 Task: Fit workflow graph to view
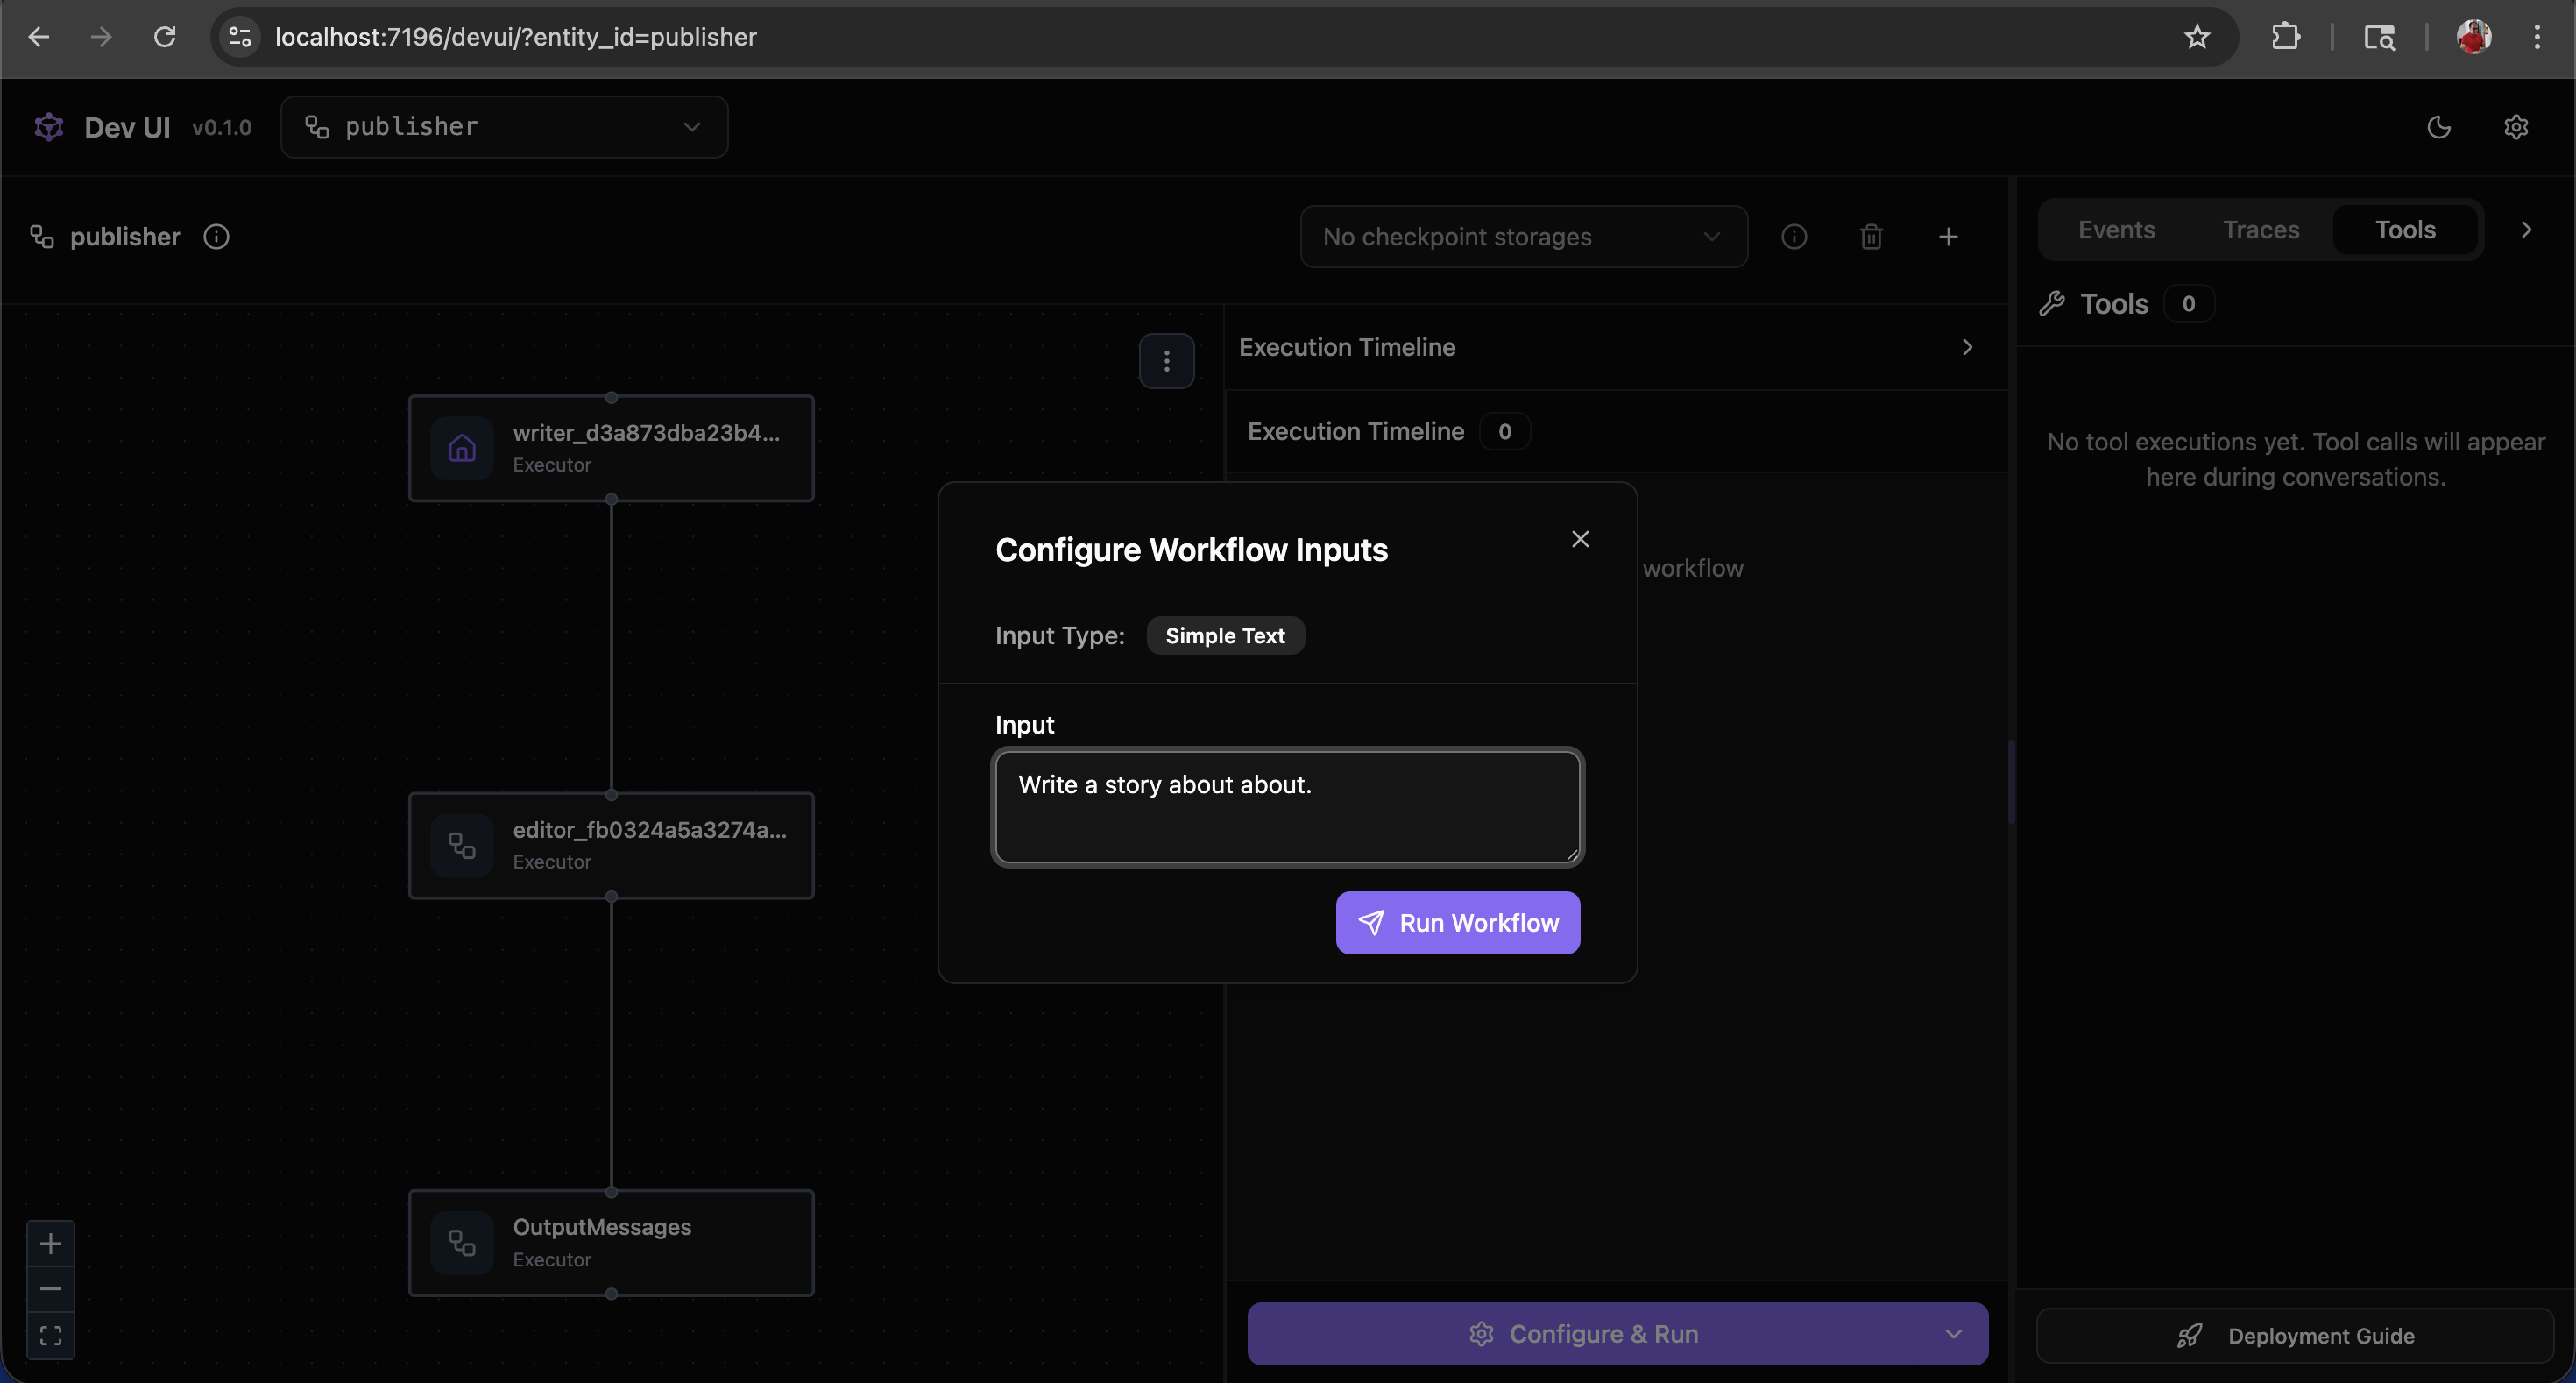coord(50,1335)
